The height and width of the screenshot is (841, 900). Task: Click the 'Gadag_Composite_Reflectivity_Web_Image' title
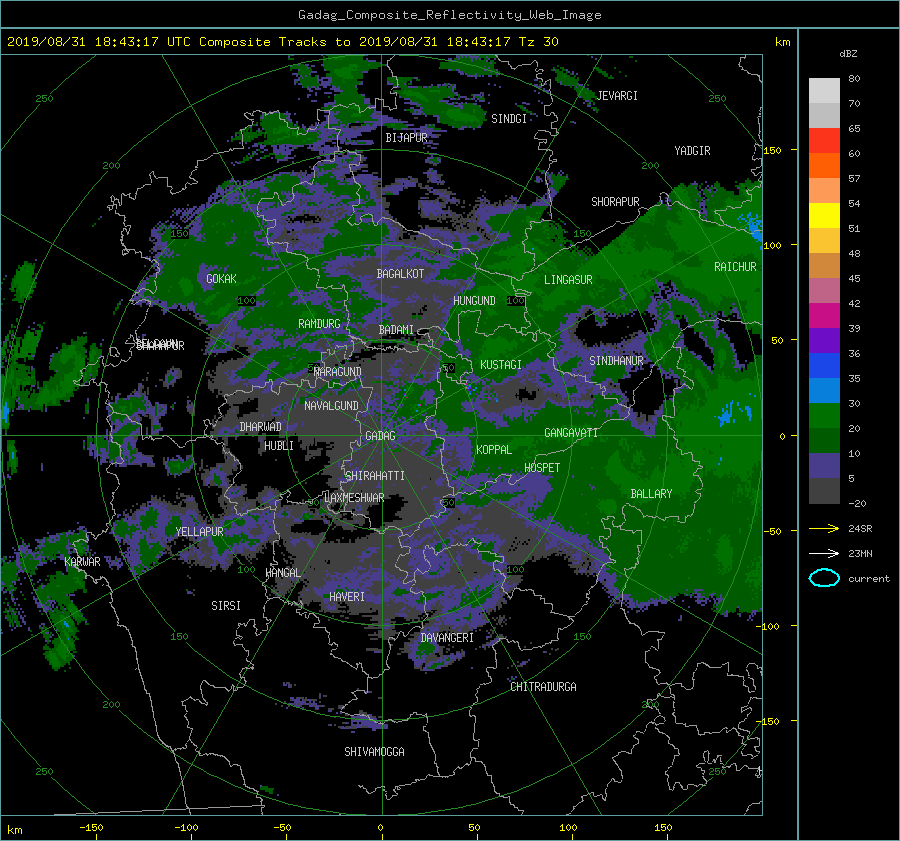click(x=449, y=15)
